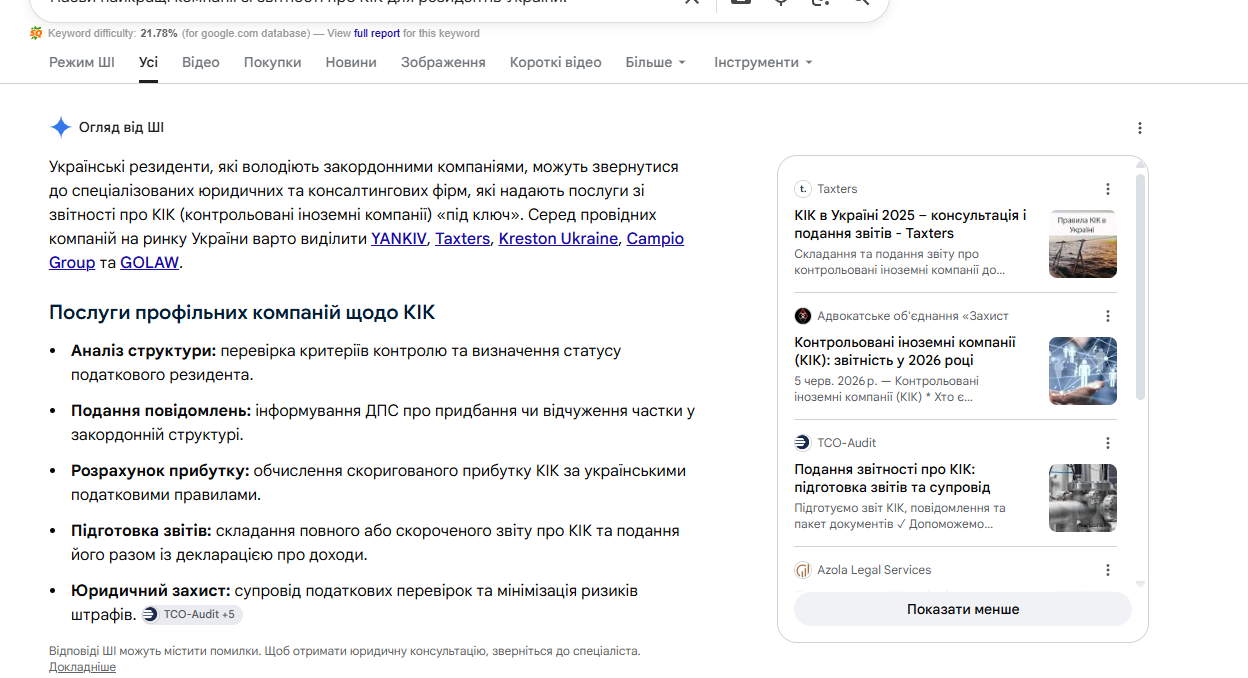Click the blue AI overview sparkle icon

tap(61, 127)
